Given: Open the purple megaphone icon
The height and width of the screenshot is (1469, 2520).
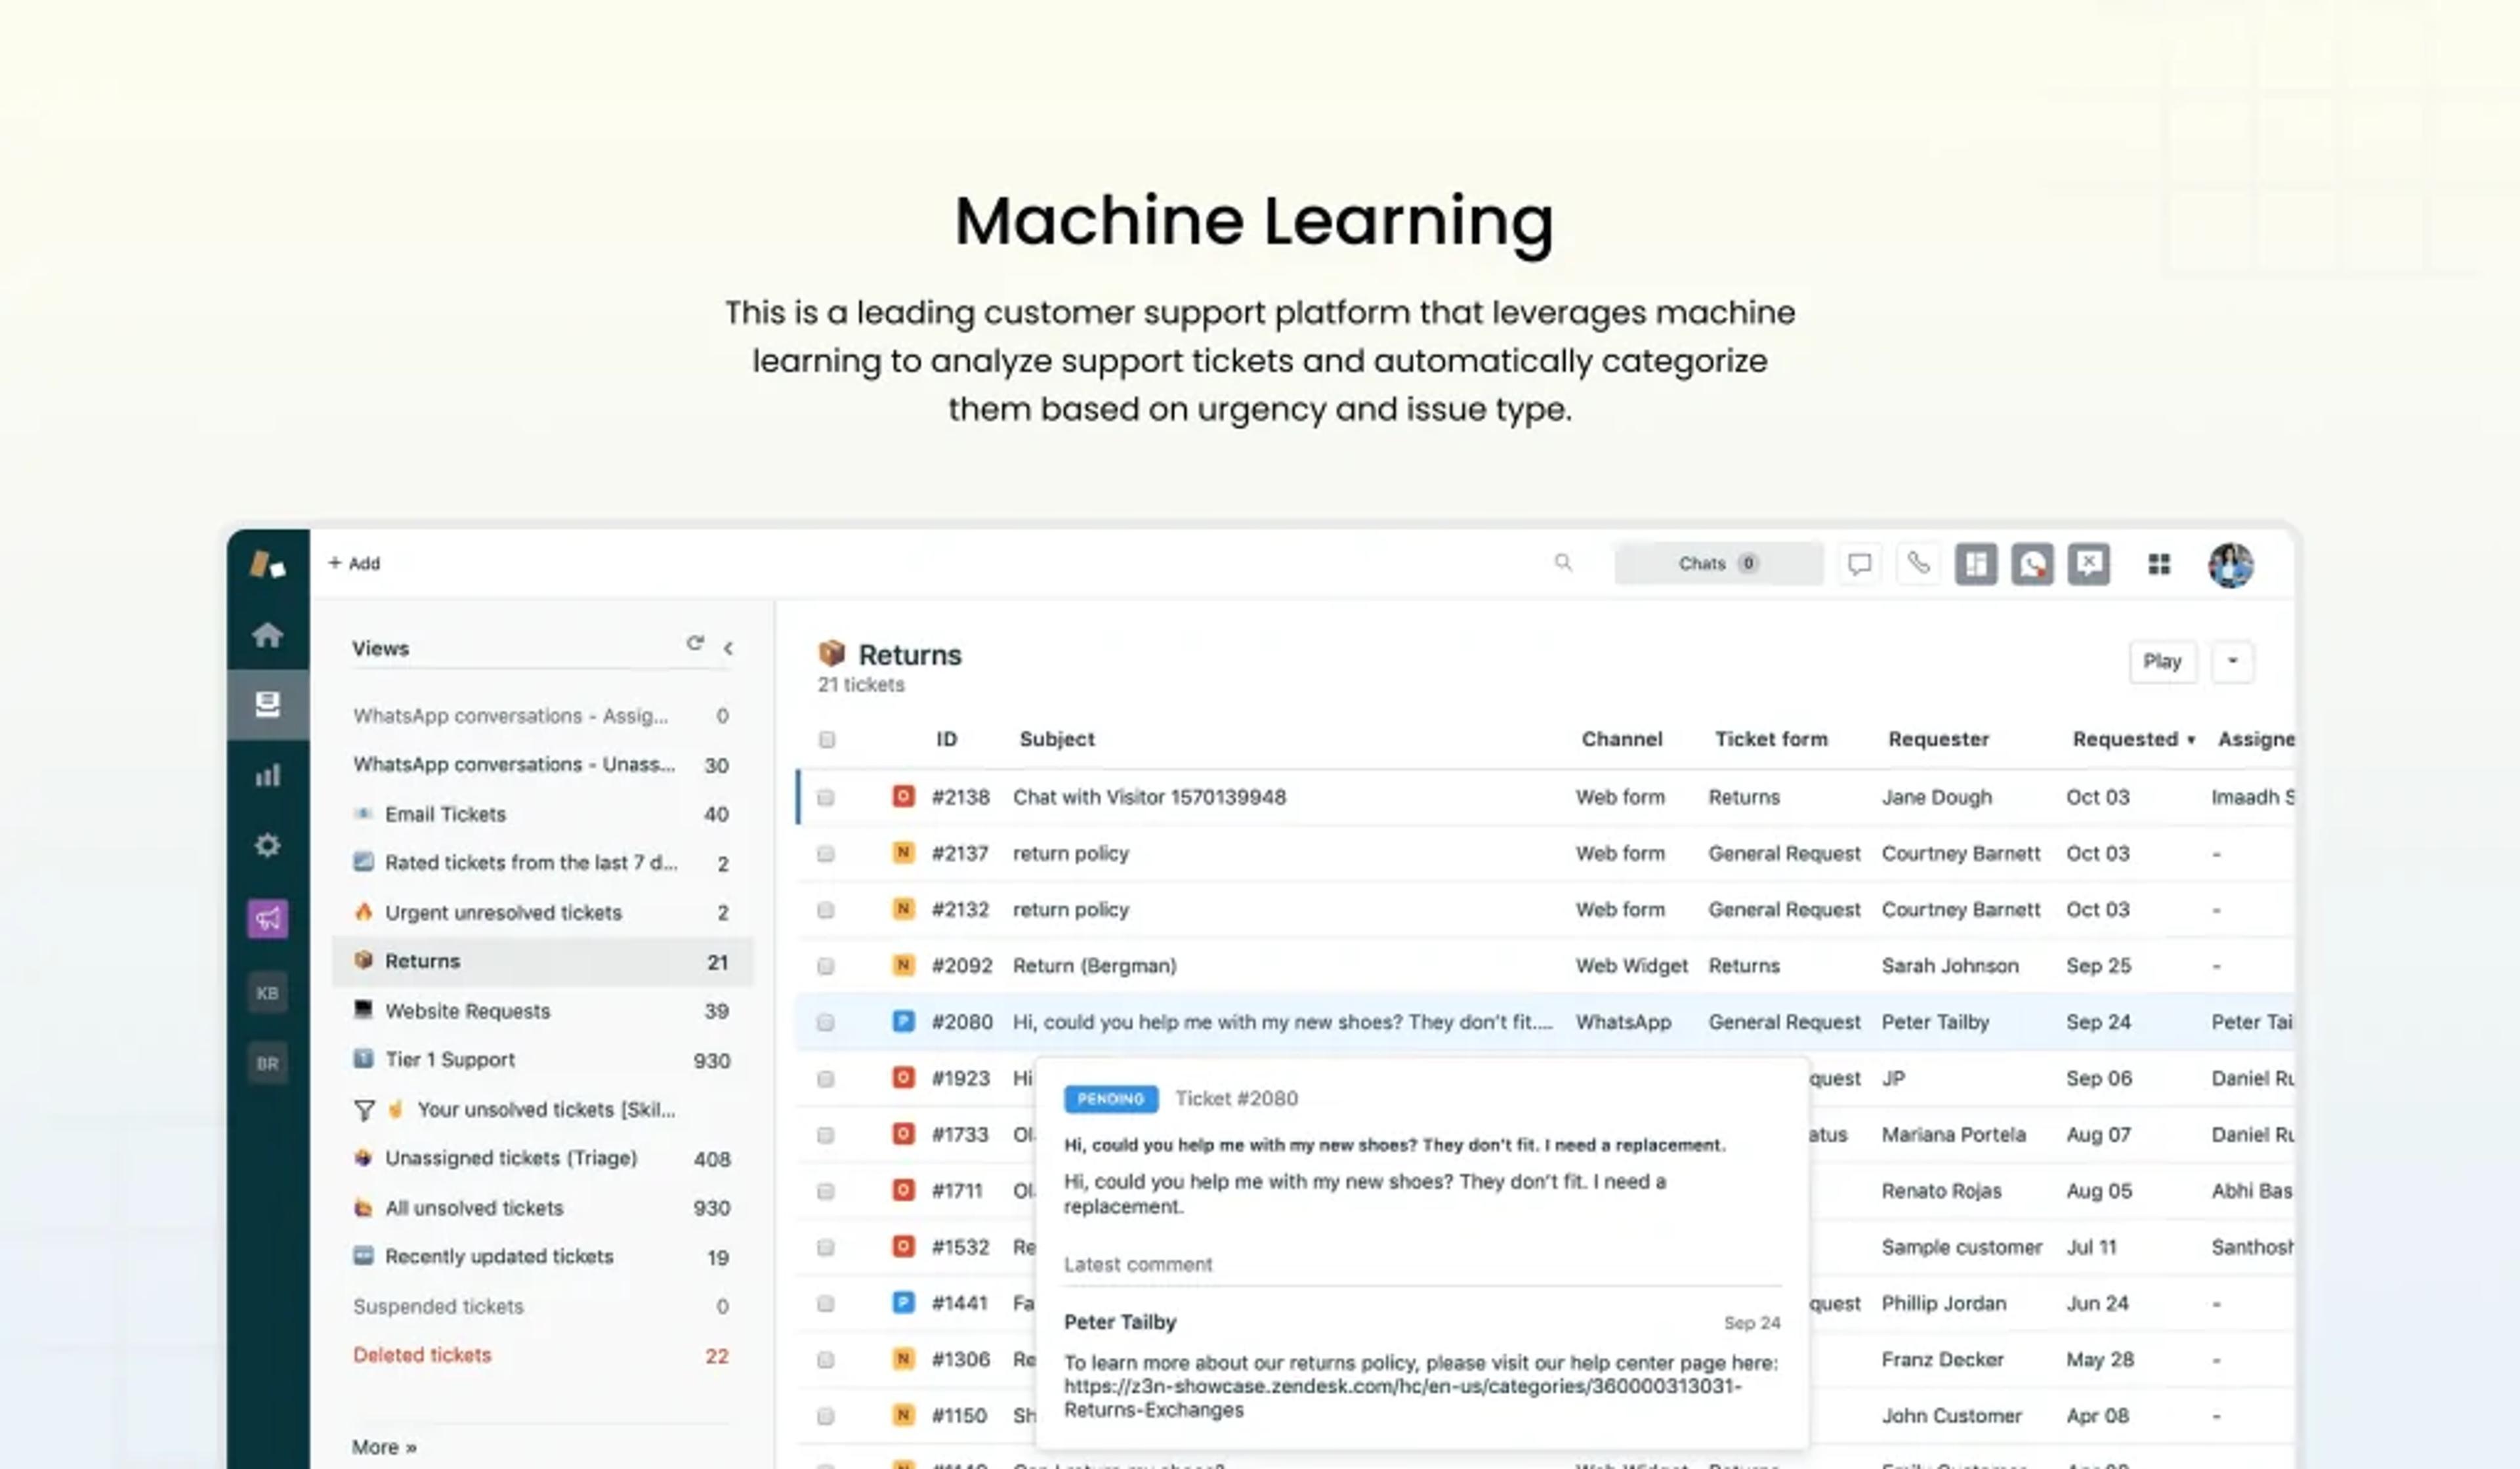Looking at the screenshot, I should 267,918.
